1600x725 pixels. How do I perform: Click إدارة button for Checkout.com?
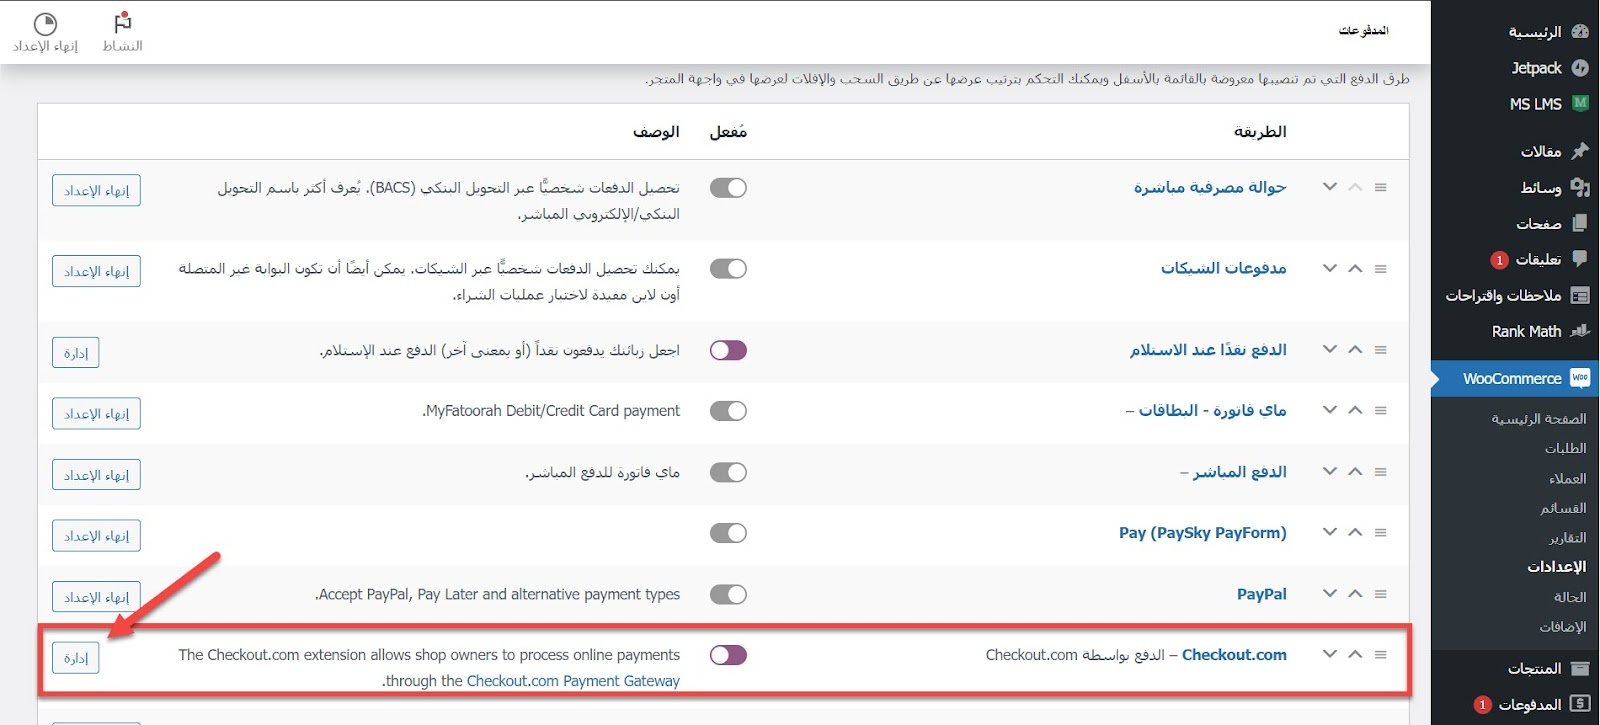coord(76,658)
